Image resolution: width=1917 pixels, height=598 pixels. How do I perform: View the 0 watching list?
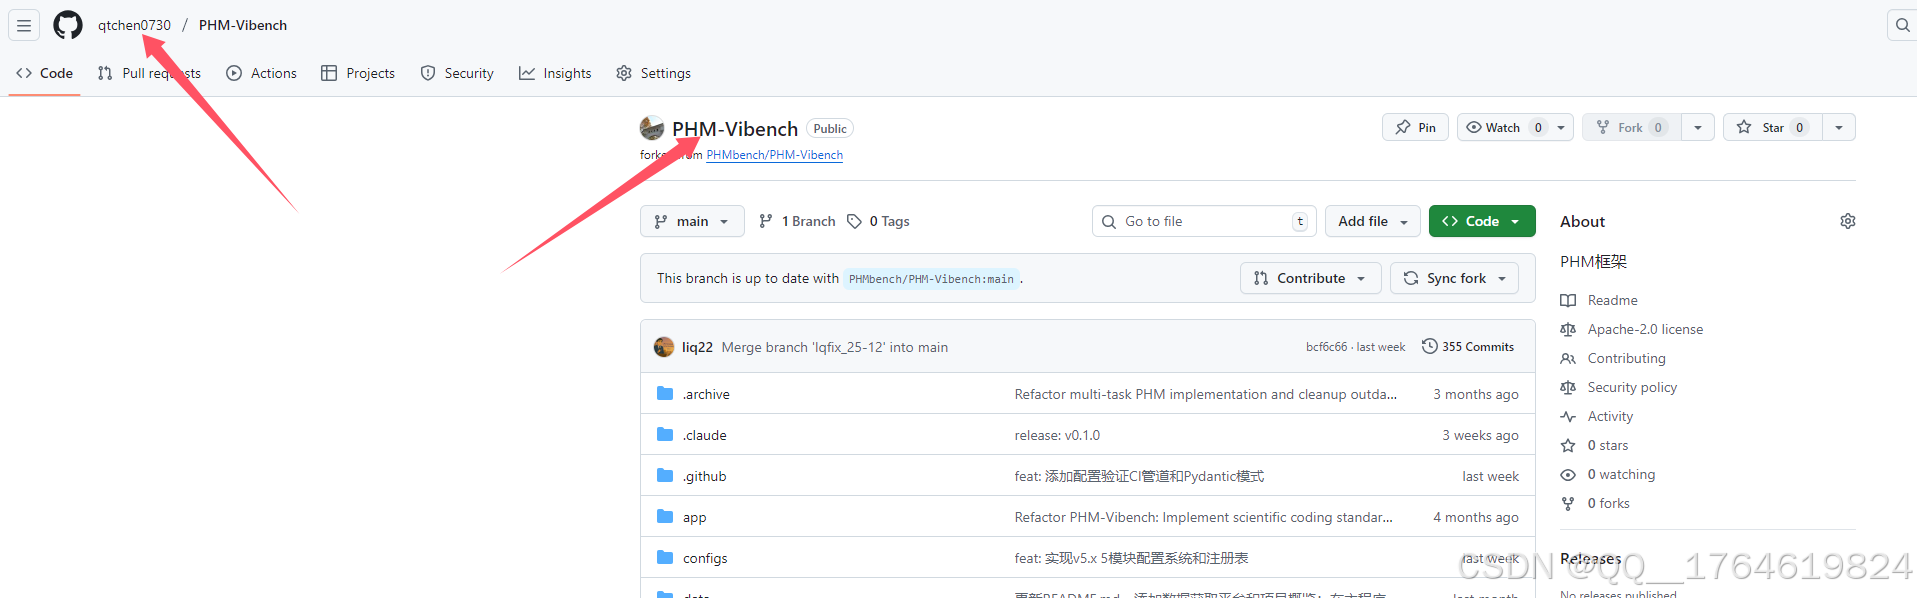(1608, 474)
